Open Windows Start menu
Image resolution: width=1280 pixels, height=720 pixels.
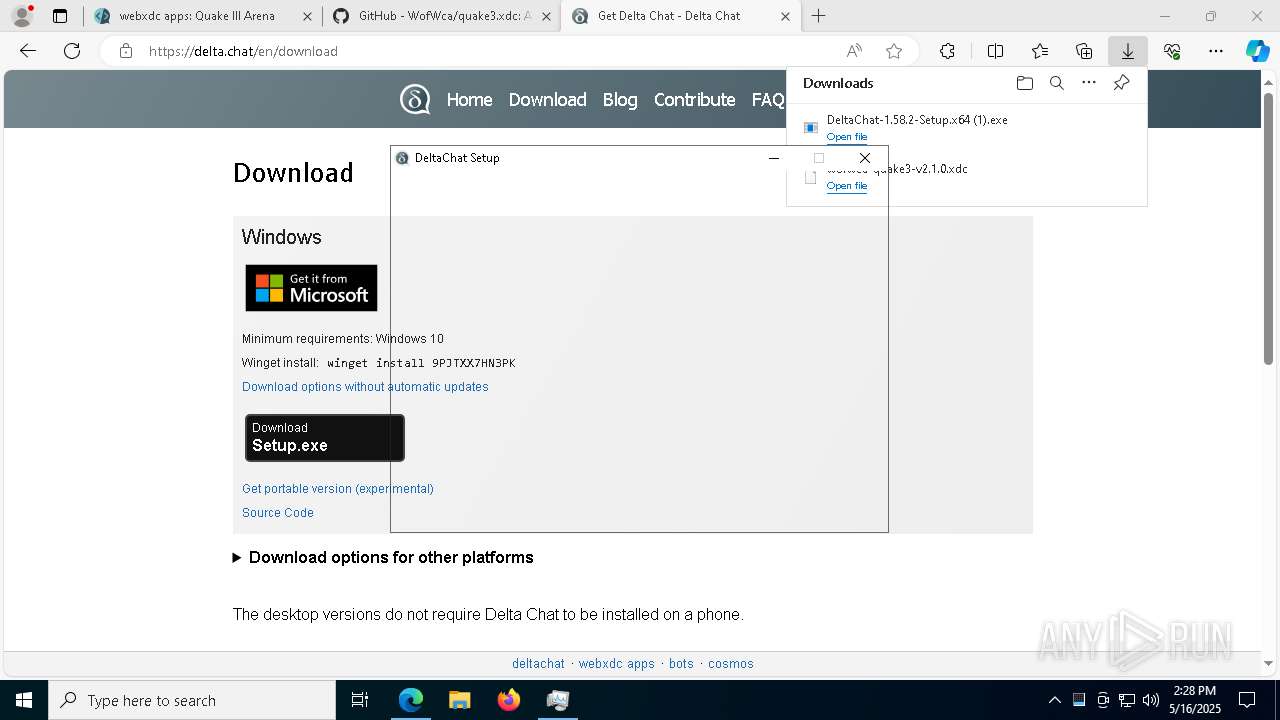(24, 700)
